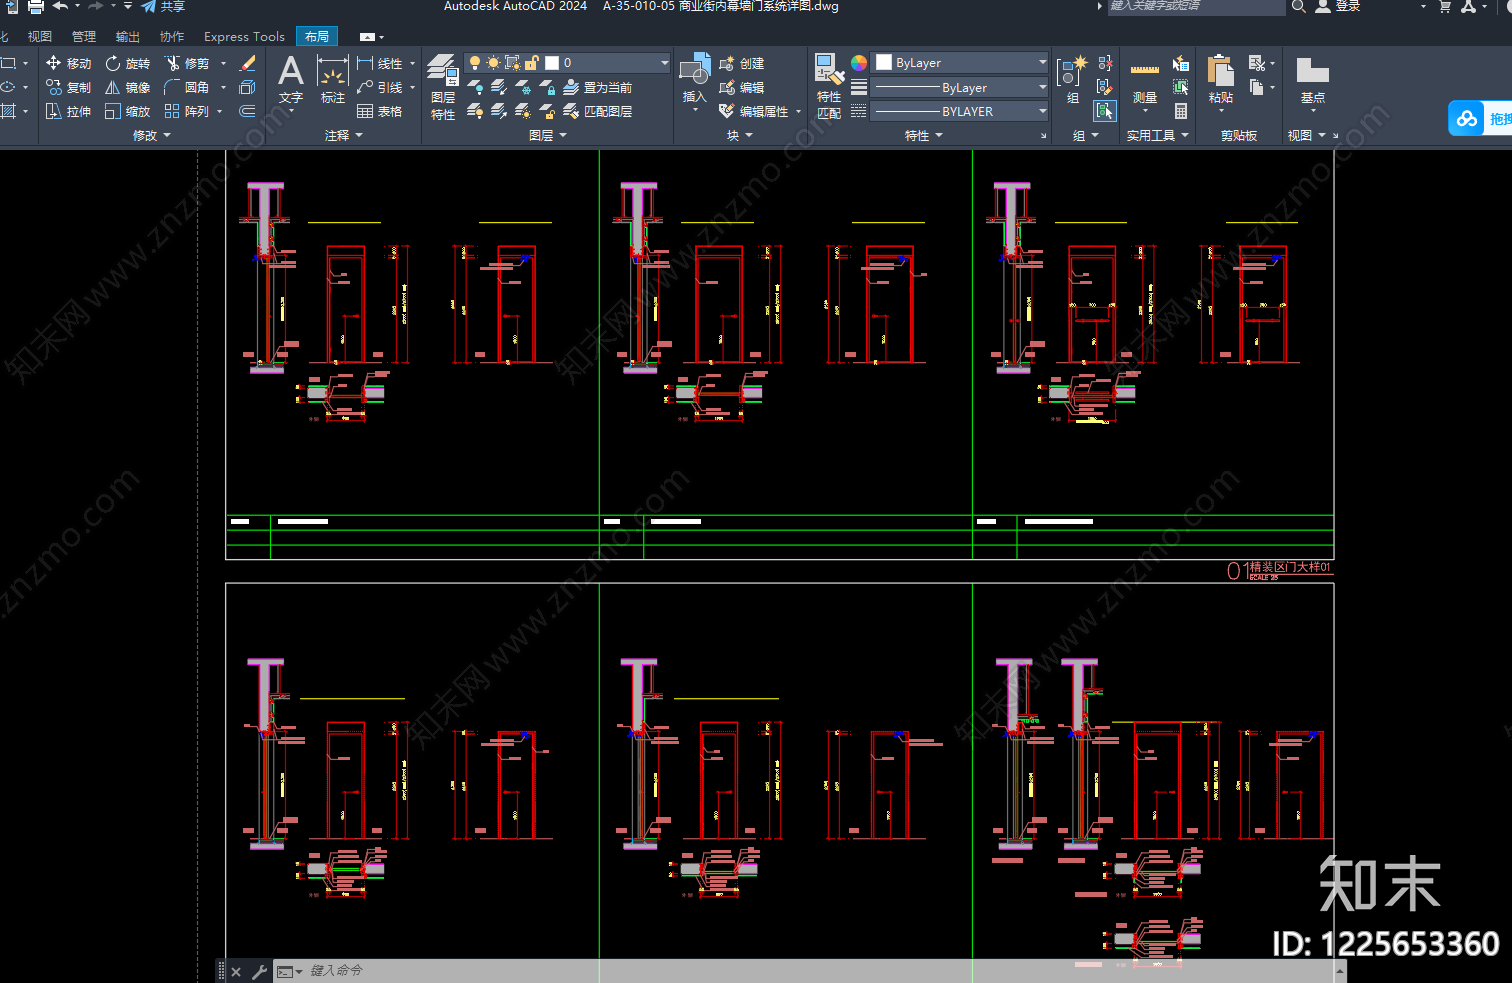Select the 布局 ribbon tab
This screenshot has width=1512, height=983.
click(317, 37)
